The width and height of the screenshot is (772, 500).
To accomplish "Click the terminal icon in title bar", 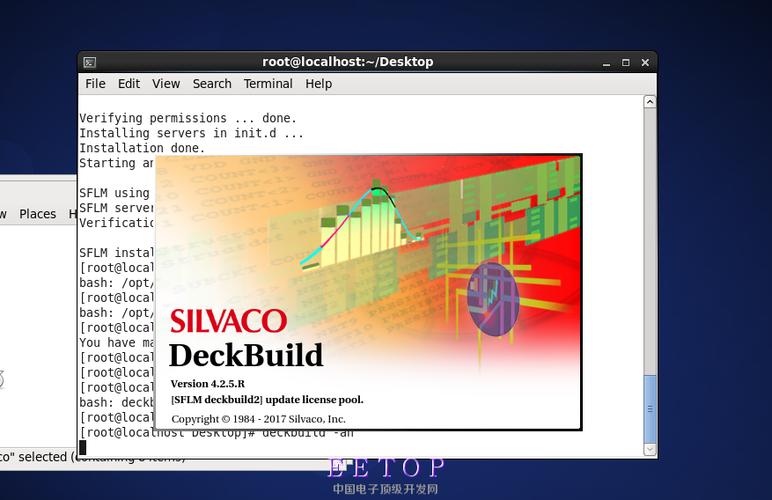I will click(x=90, y=62).
